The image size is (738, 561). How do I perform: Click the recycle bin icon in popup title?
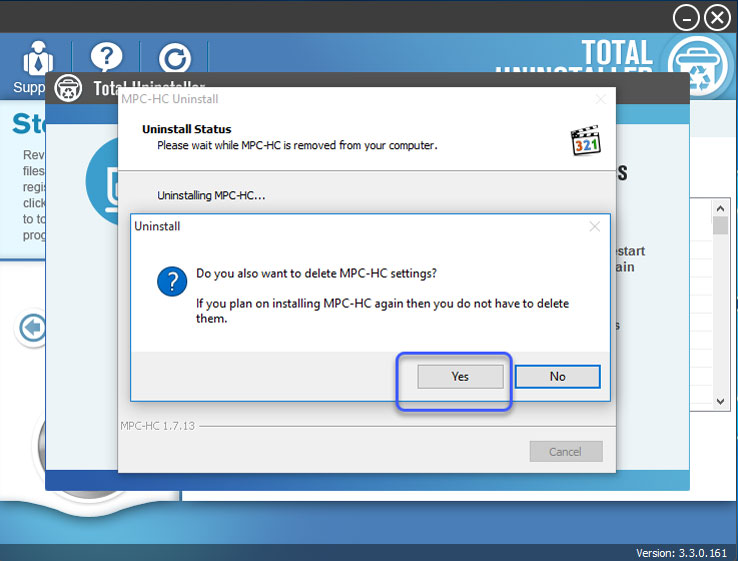(x=68, y=88)
